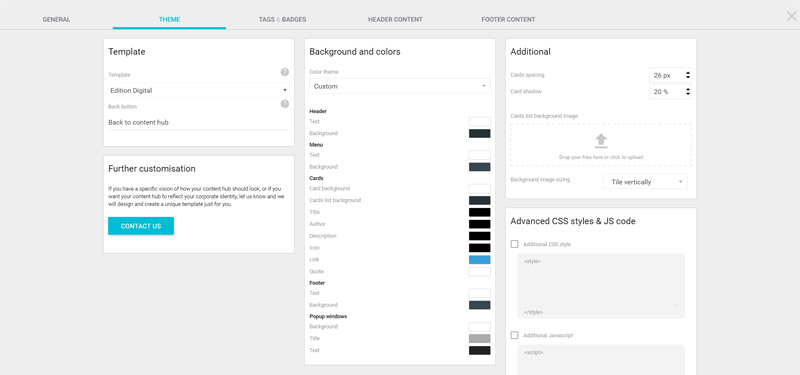Pick the Description color swatch
The width and height of the screenshot is (800, 375).
[480, 236]
